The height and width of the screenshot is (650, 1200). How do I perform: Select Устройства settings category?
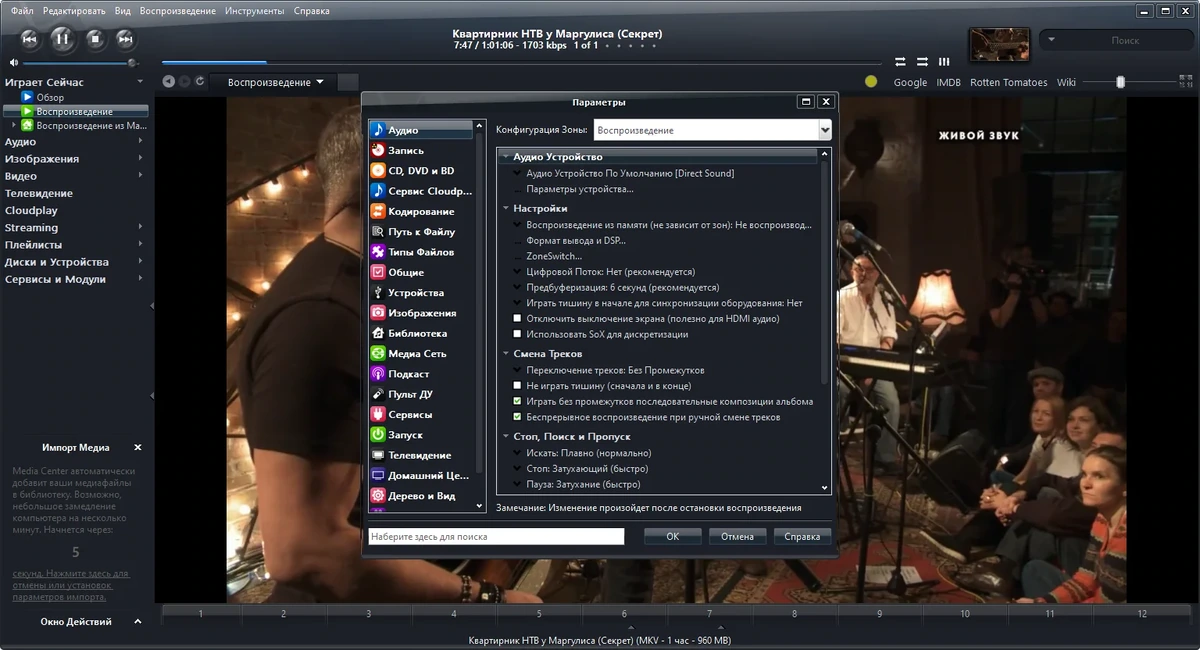[x=420, y=293]
